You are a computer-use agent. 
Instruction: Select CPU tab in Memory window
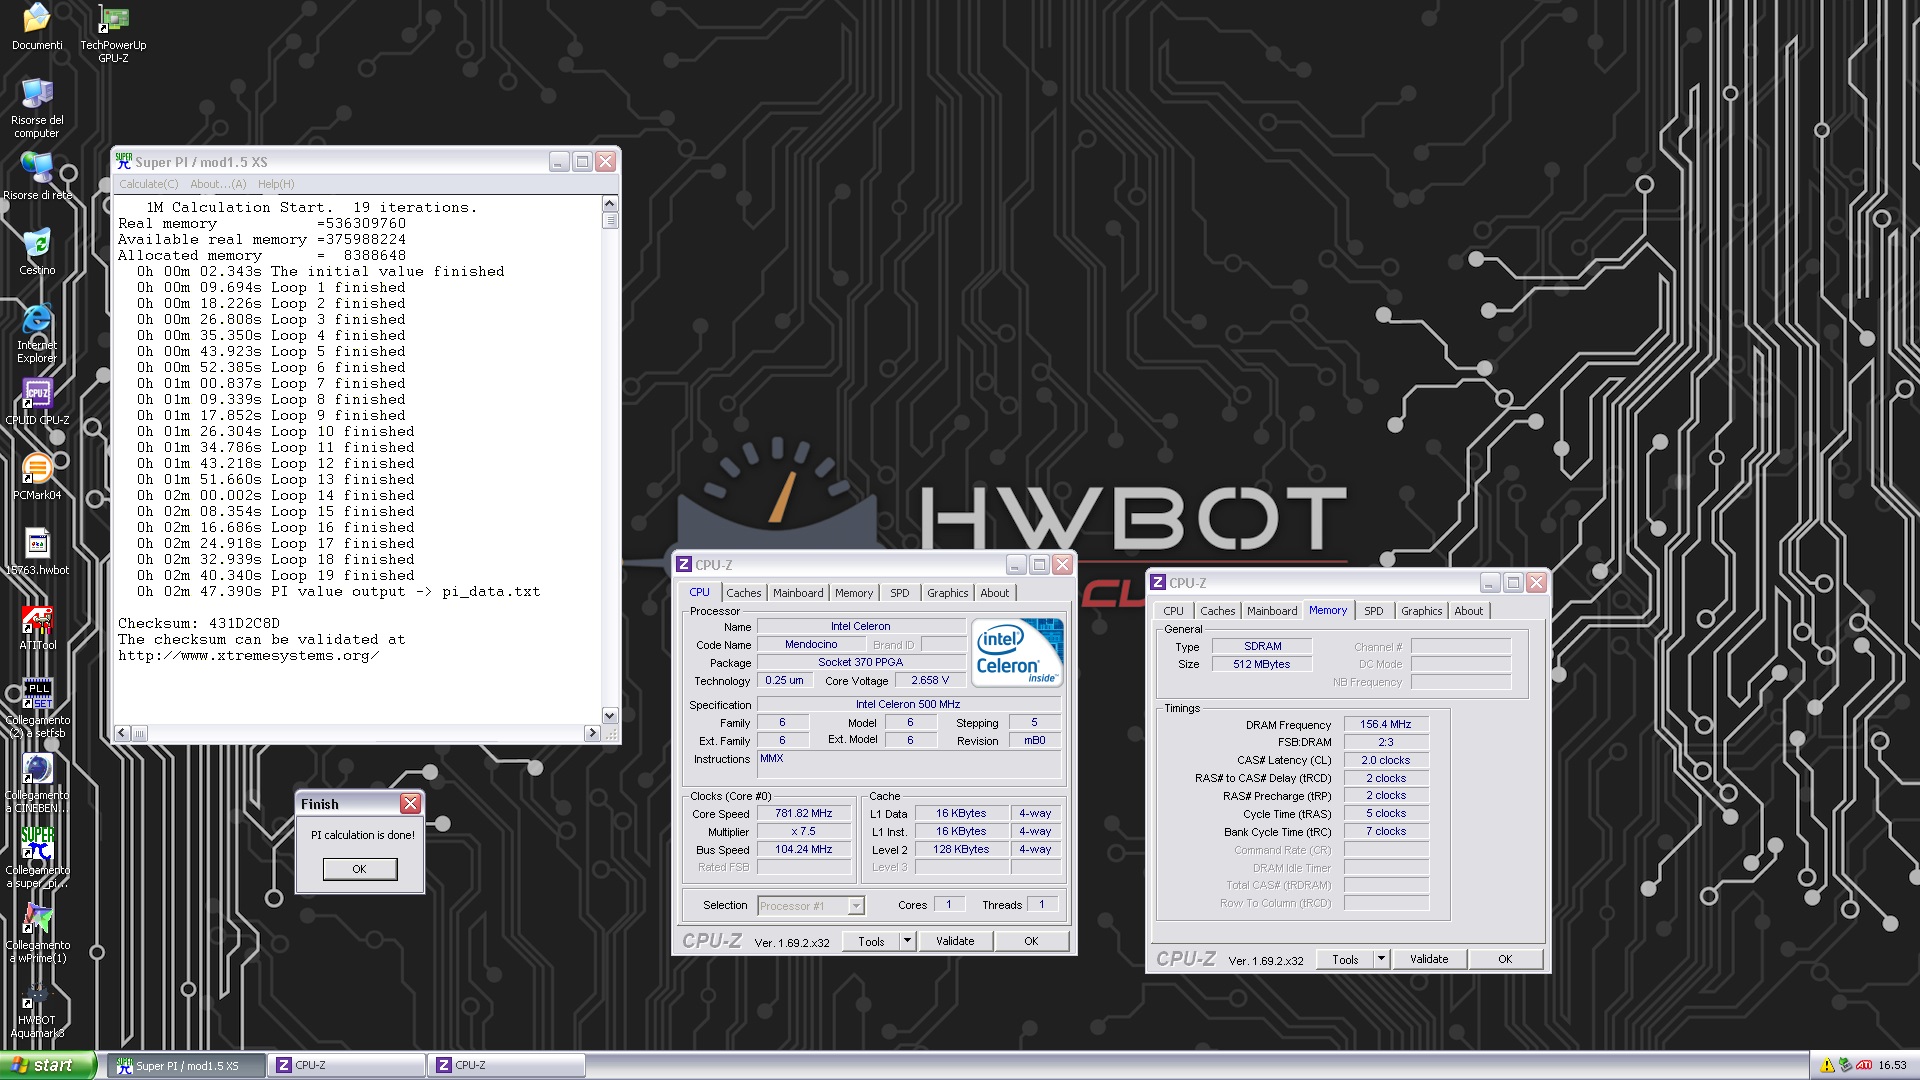pos(1173,611)
